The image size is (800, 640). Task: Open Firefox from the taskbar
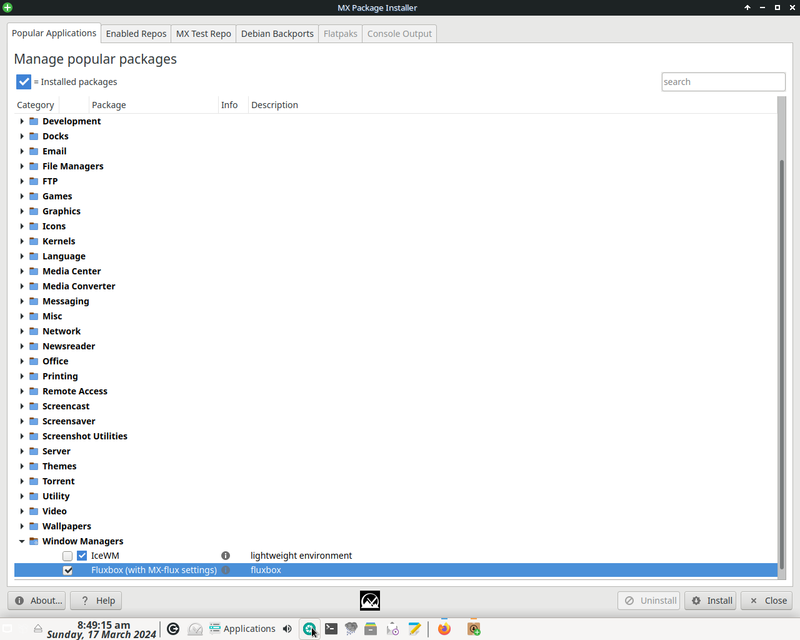point(444,629)
